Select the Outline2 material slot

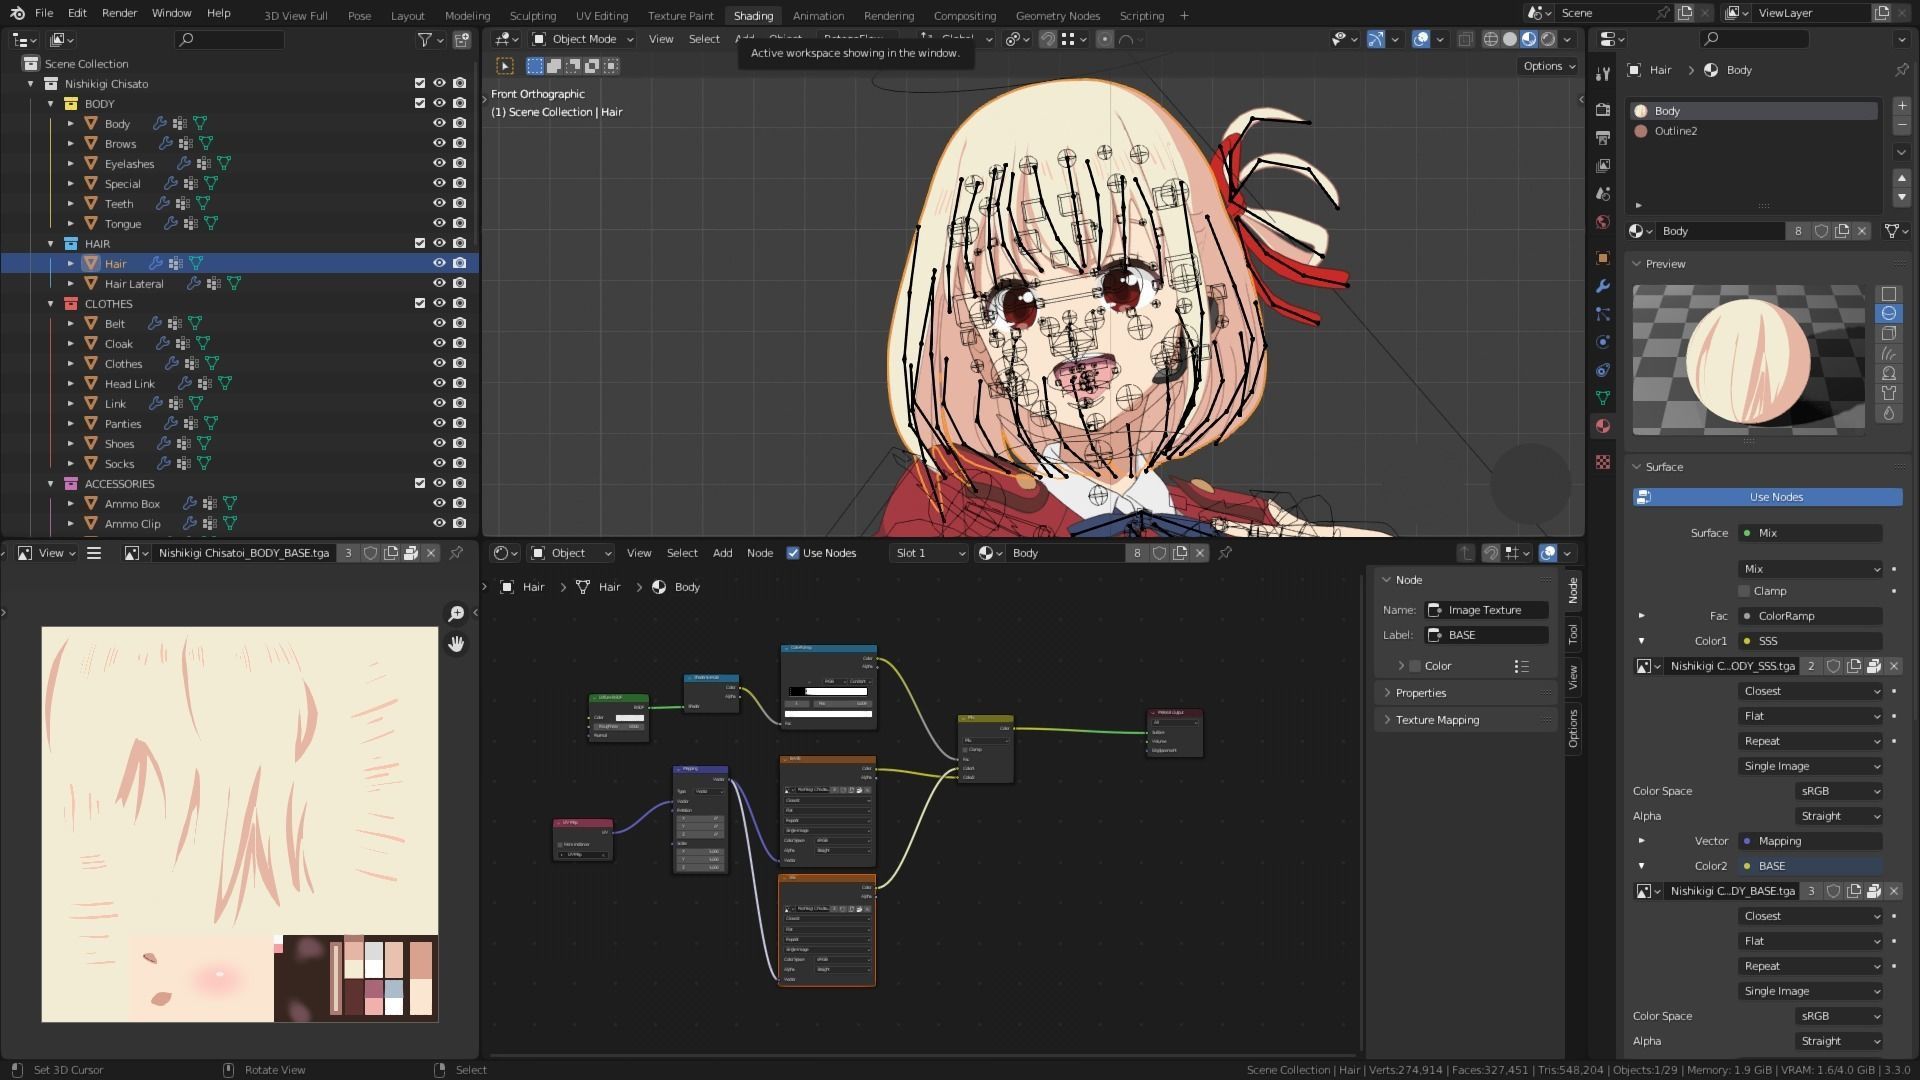1754,131
